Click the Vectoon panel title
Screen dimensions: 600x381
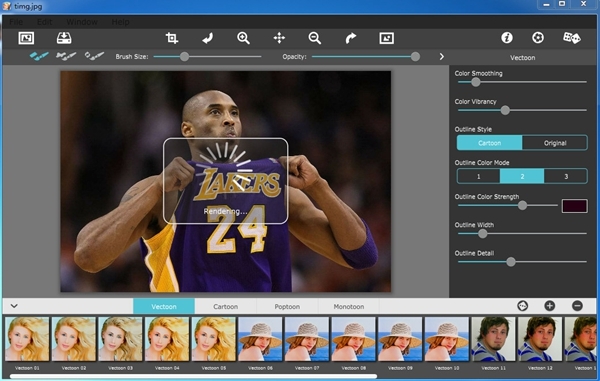coord(522,58)
